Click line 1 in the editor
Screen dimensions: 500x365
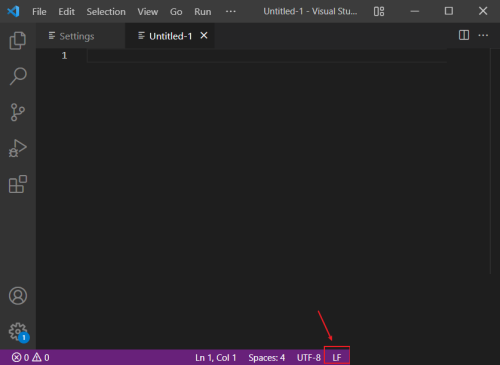267,56
